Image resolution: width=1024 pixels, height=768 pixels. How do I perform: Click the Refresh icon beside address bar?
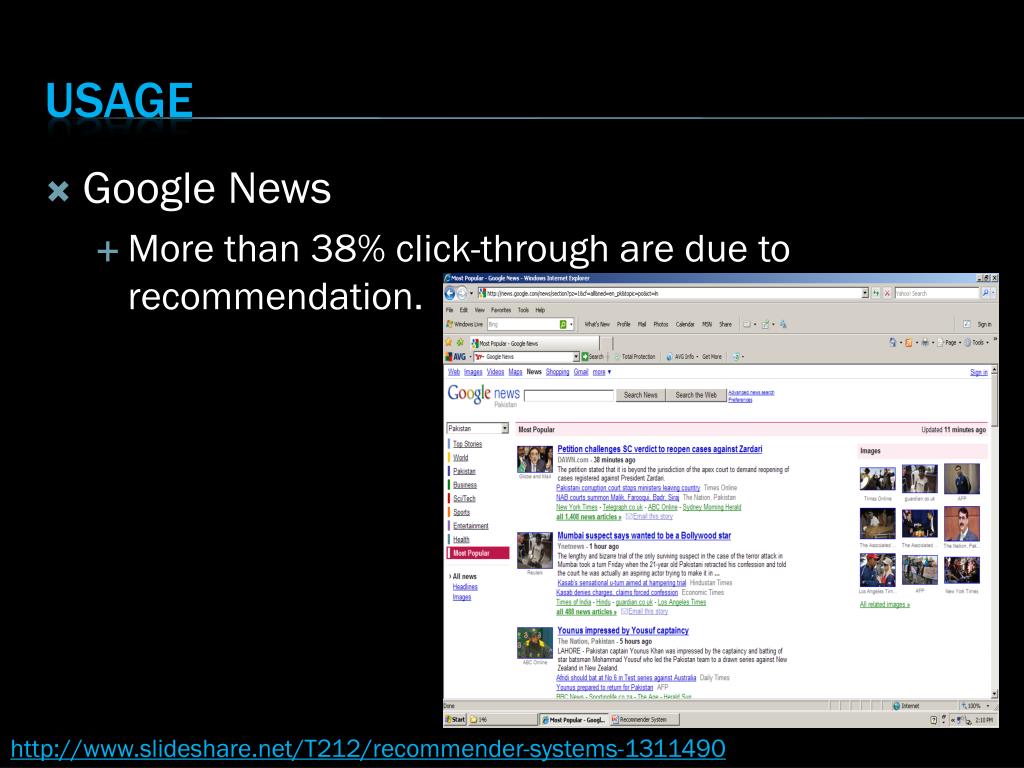click(876, 294)
